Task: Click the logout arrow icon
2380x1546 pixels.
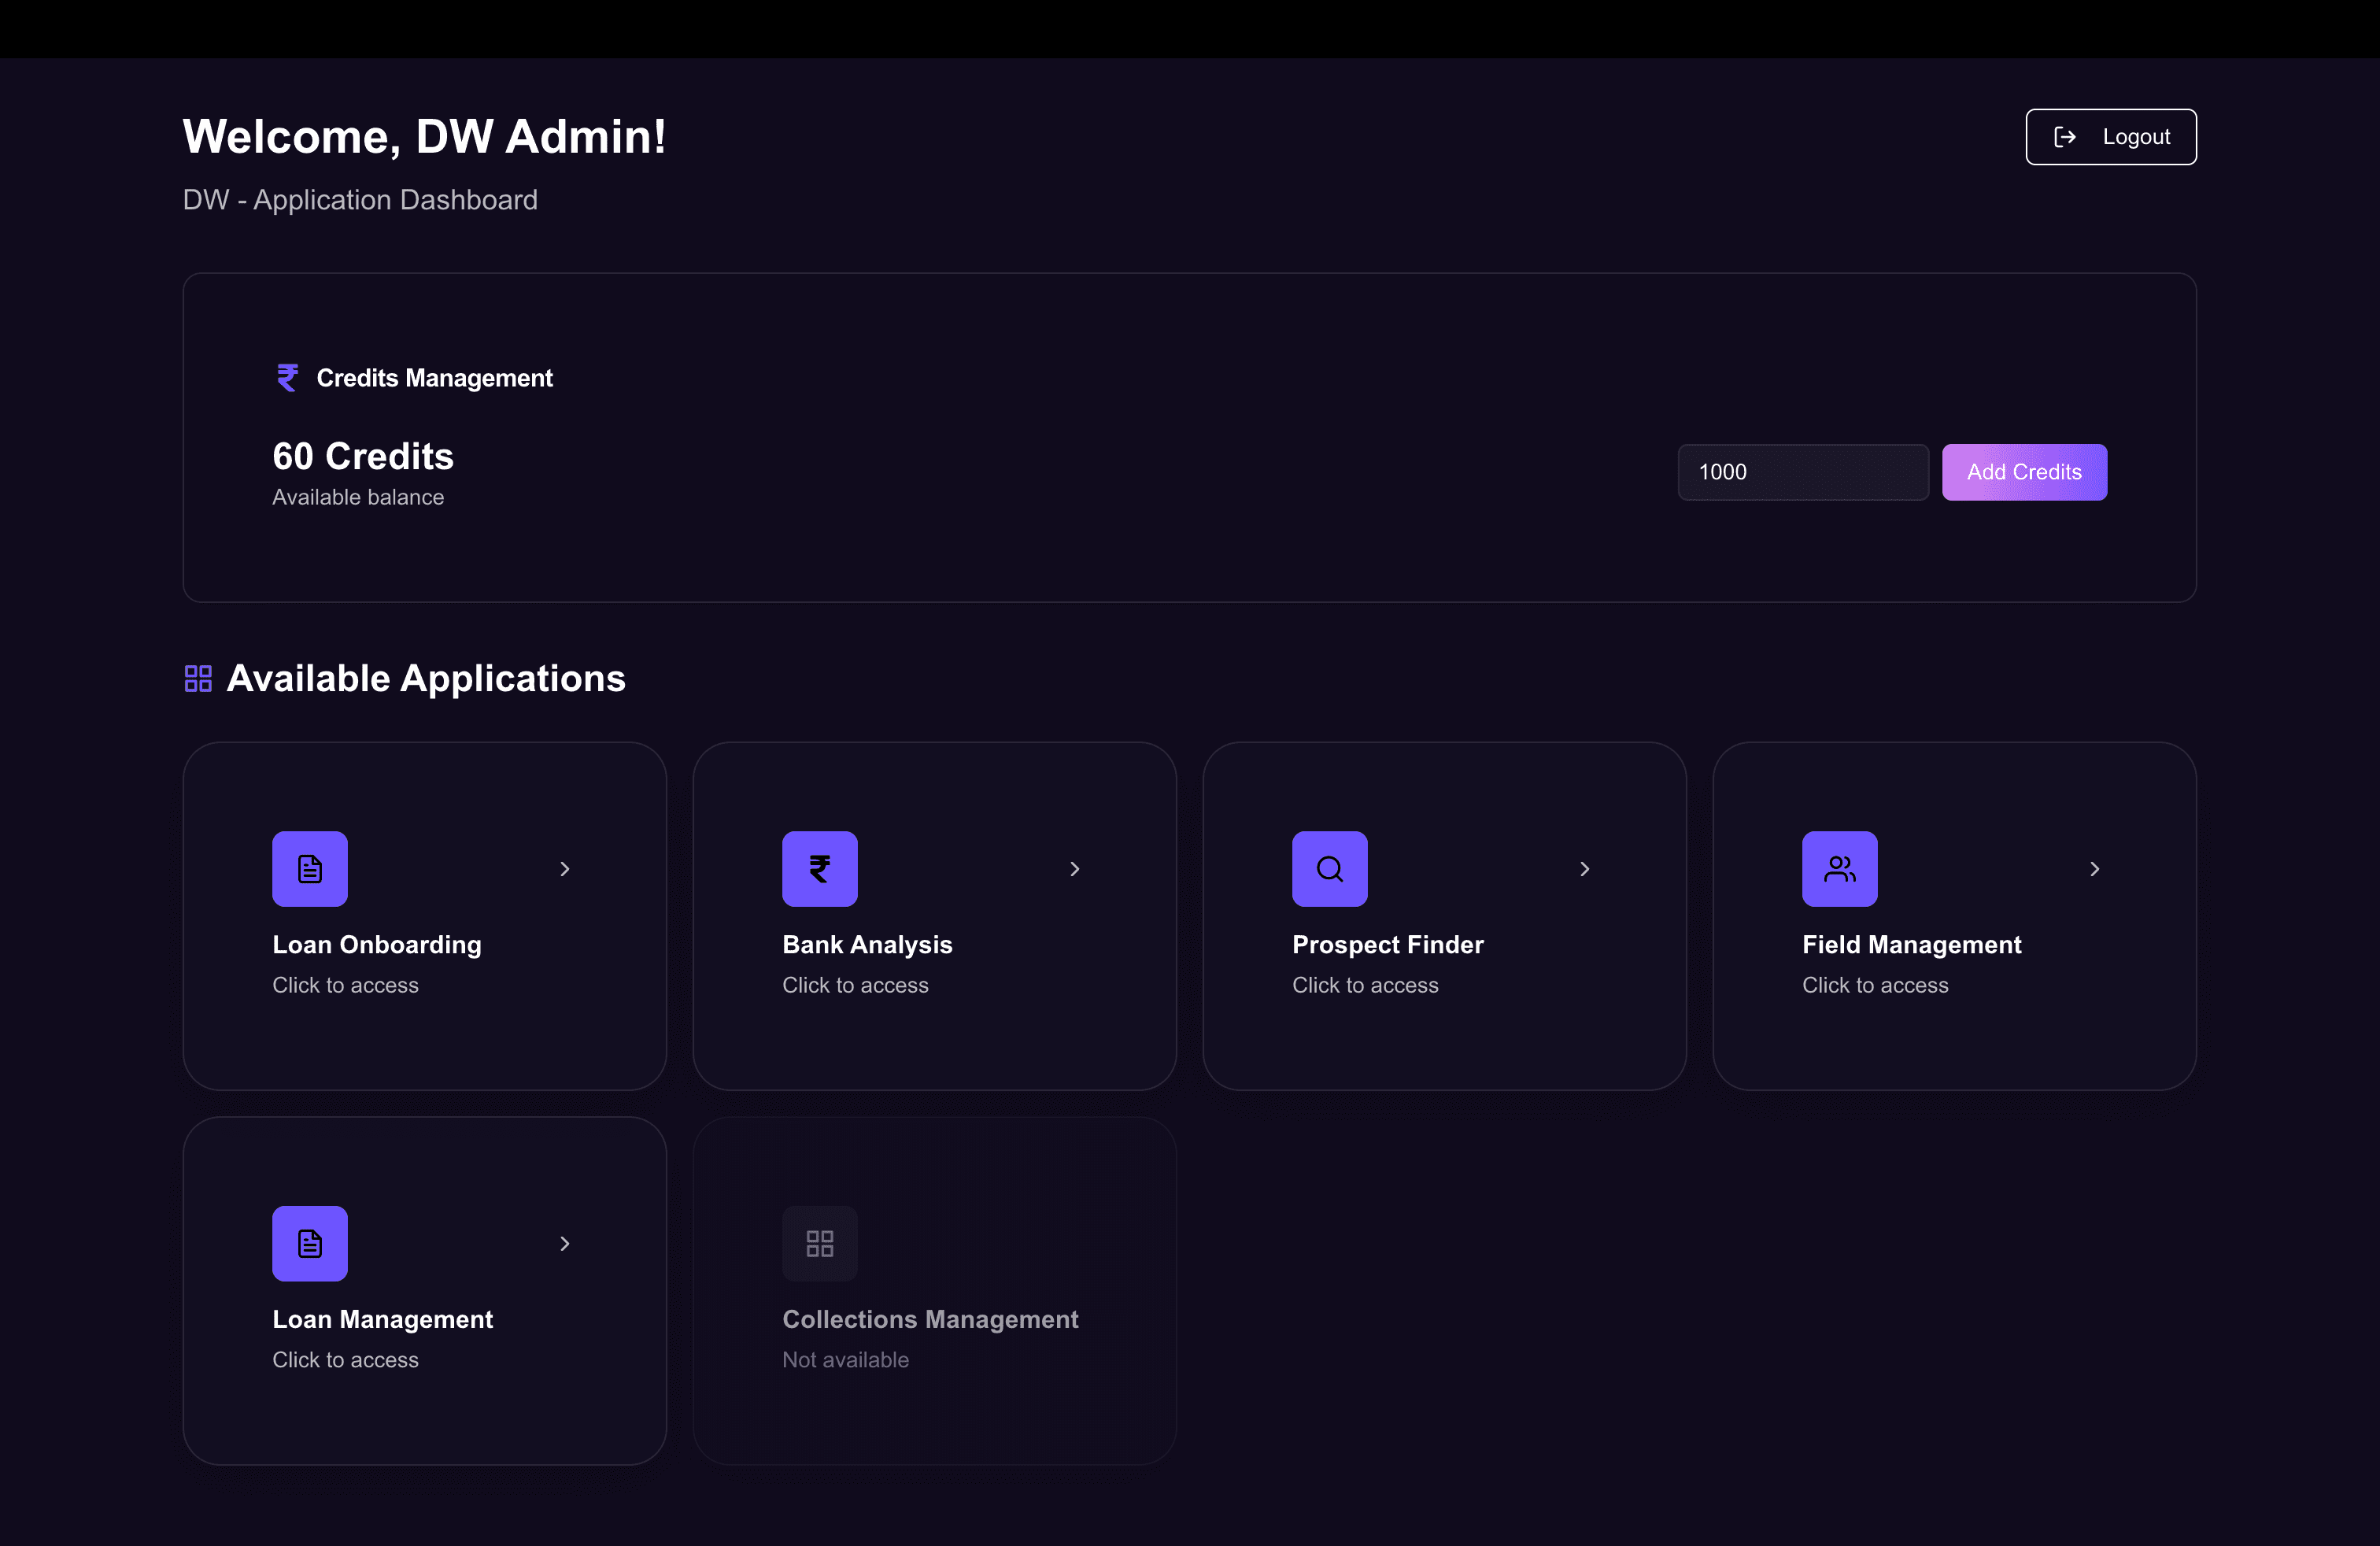Action: tap(2066, 136)
